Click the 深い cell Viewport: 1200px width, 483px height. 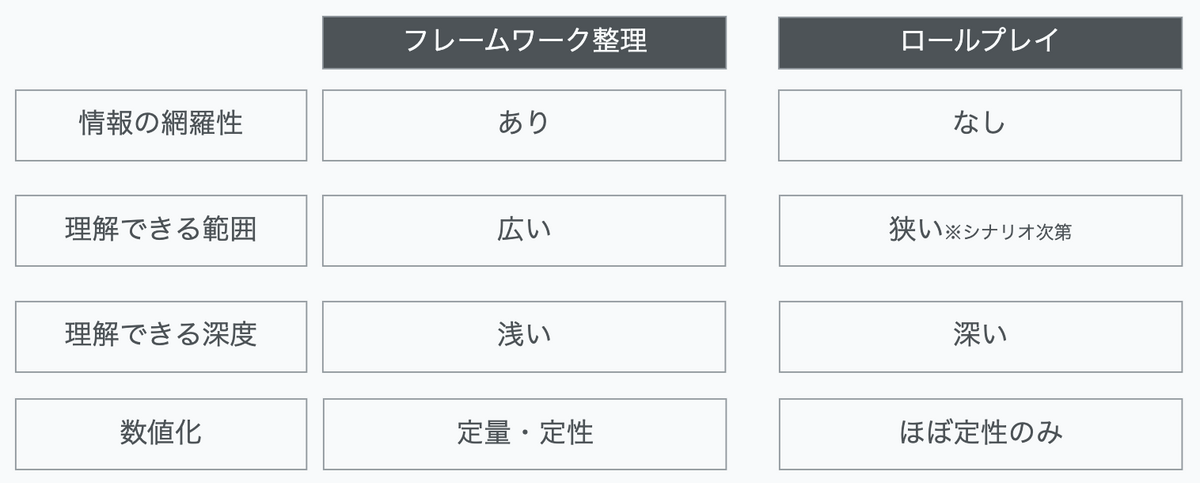click(980, 335)
